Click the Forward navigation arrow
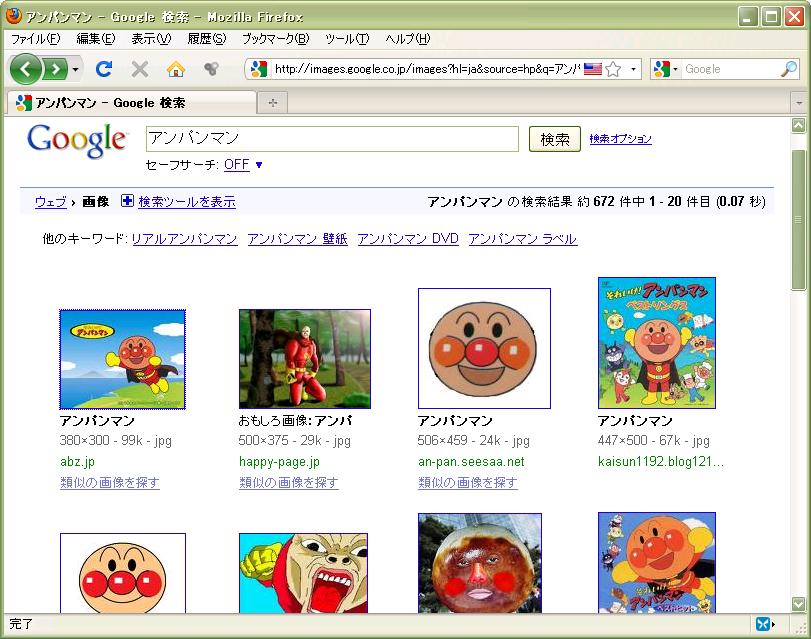The height and width of the screenshot is (639, 811). (55, 69)
